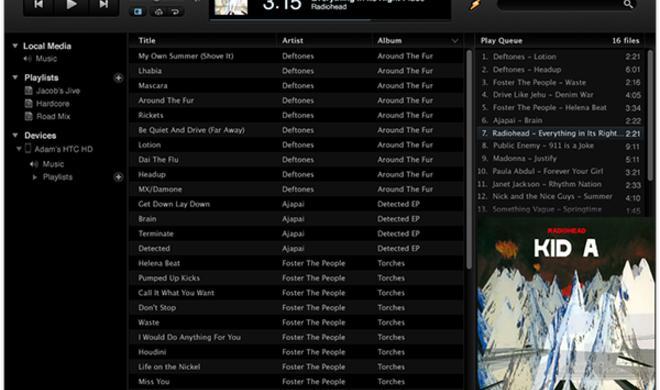
Task: Select queue item Deftones – Headup
Action: pyautogui.click(x=560, y=69)
